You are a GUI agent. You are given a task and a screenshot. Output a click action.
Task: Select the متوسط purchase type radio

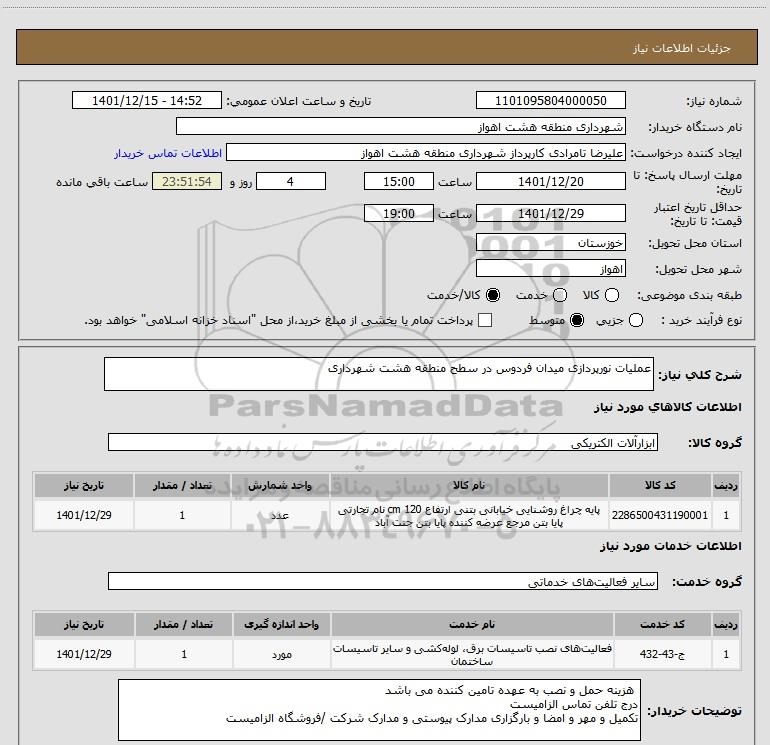click(x=577, y=321)
